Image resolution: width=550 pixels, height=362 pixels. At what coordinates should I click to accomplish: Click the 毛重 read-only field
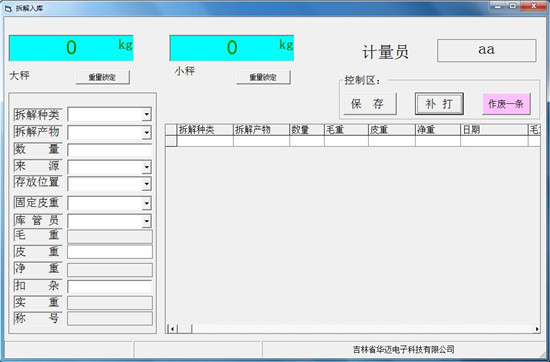point(110,236)
